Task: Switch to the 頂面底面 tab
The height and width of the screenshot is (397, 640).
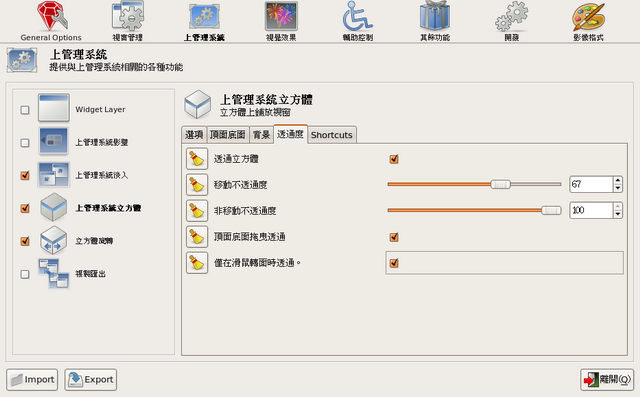Action: [x=227, y=135]
